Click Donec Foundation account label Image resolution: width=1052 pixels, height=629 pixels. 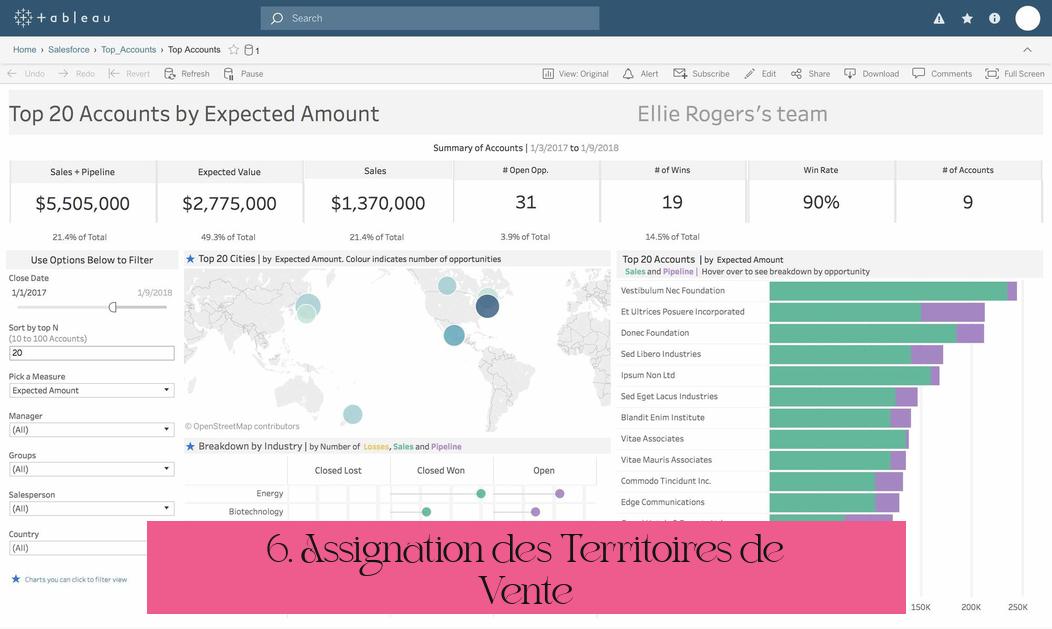tap(655, 333)
